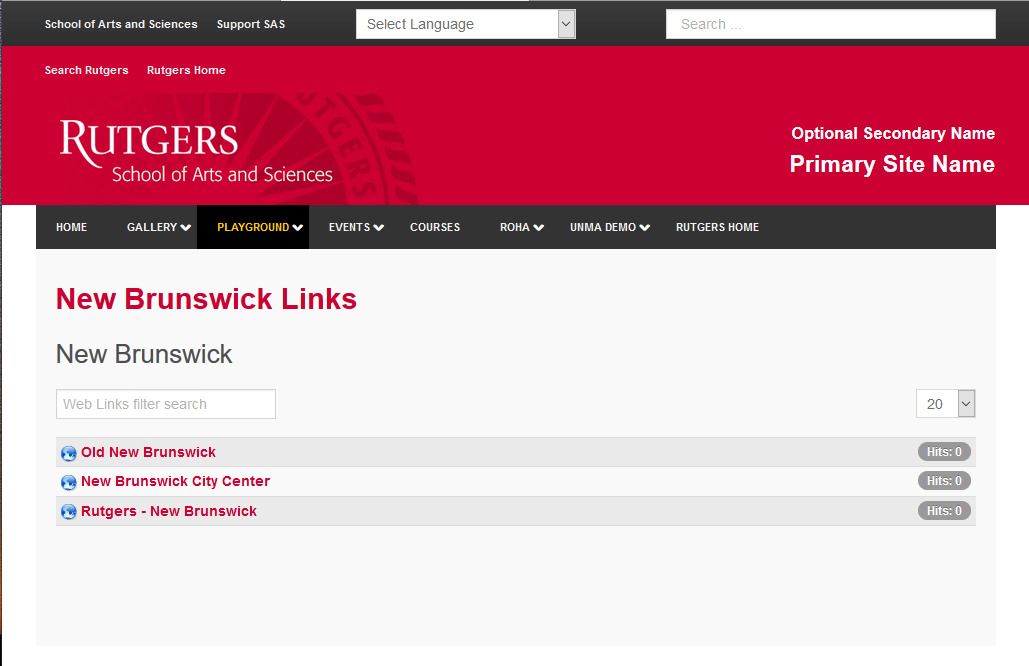Open the Events menu item
This screenshot has width=1029, height=666.
pos(350,227)
